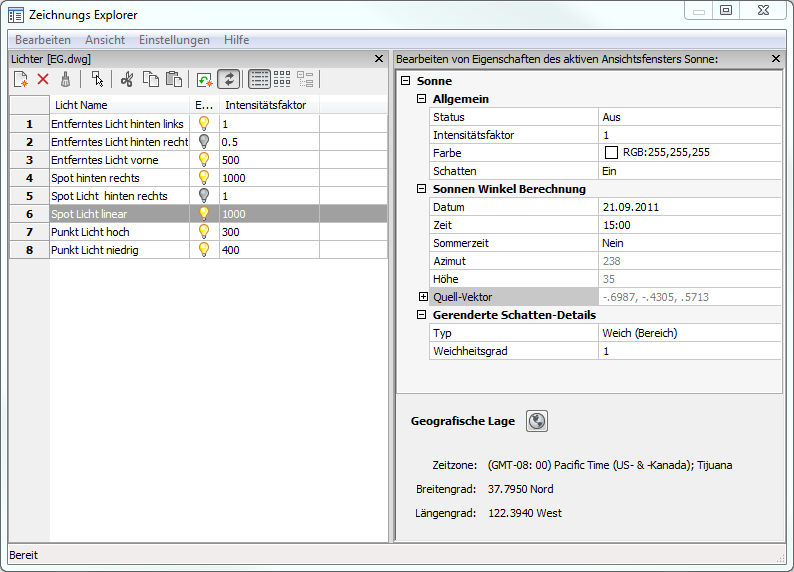Open the Ansicht menu
The height and width of the screenshot is (572, 794).
pyautogui.click(x=105, y=40)
